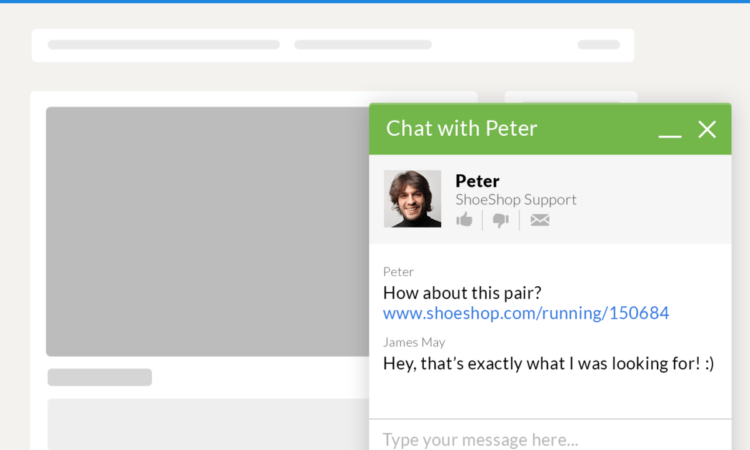Click the 'ShoeShop Support' subtitle text
This screenshot has width=750, height=450.
point(516,200)
